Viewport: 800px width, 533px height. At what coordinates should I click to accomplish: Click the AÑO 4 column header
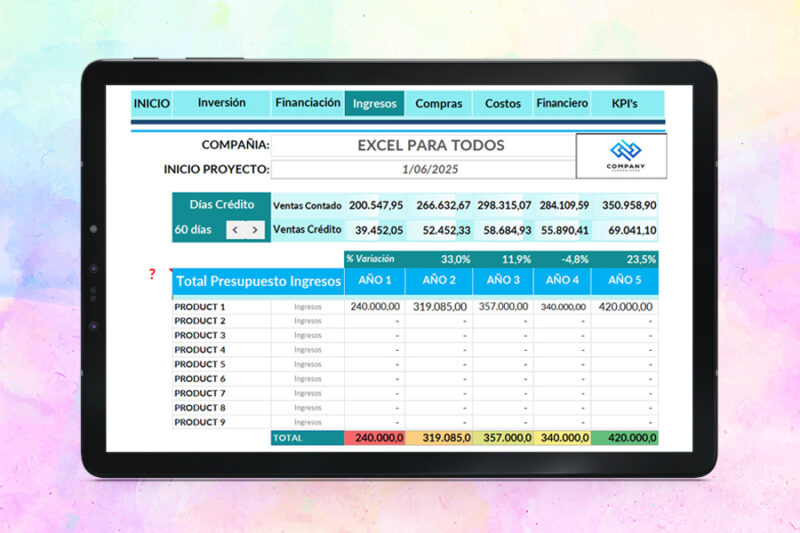coord(562,281)
